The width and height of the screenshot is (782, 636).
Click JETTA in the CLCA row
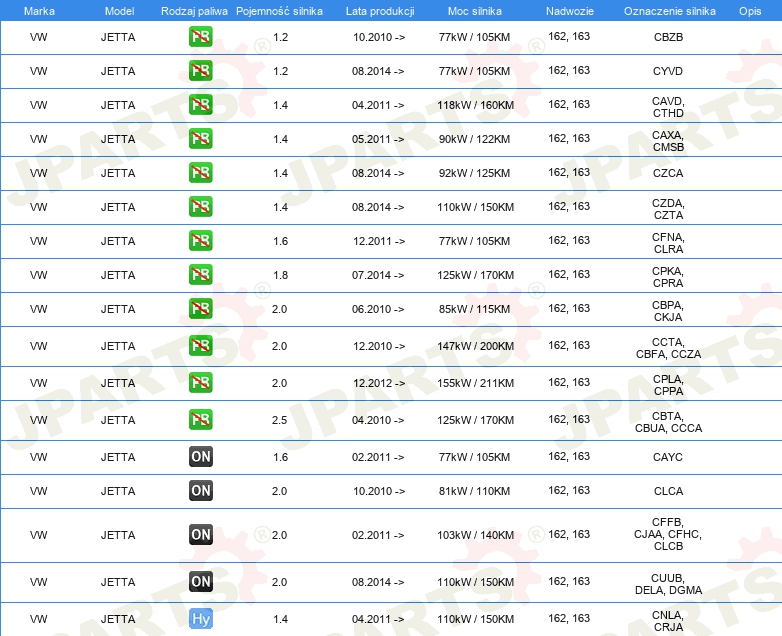coord(118,490)
